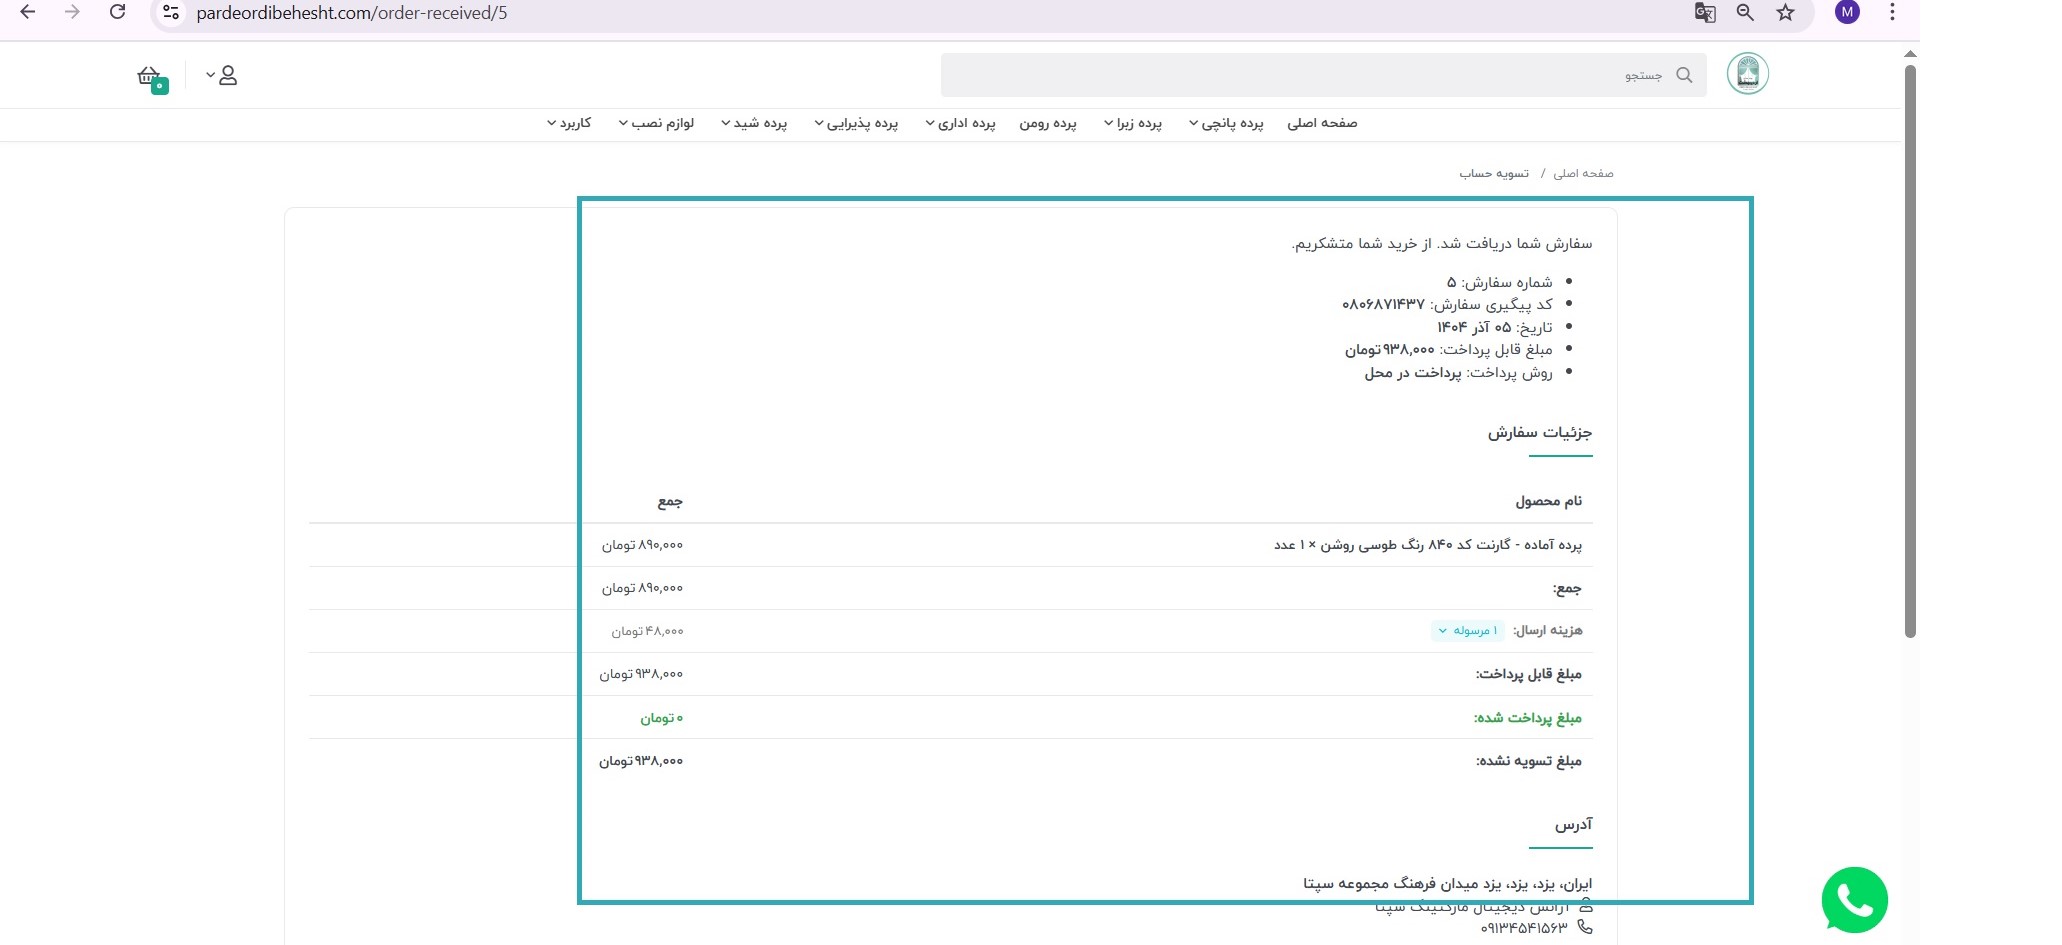Image resolution: width=2062 pixels, height=945 pixels.
Task: Open WhatsApp chat floating button
Action: 1853,900
